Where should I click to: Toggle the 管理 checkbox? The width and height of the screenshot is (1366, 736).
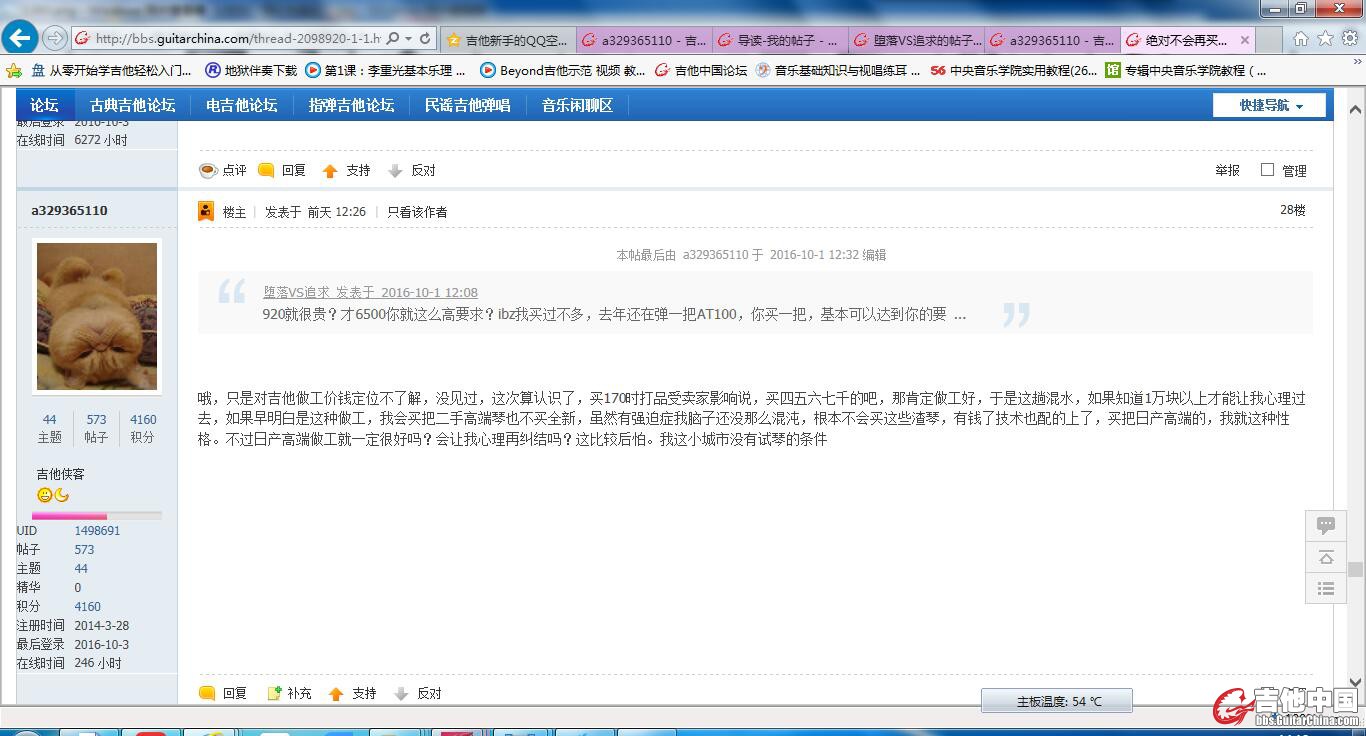[1267, 170]
